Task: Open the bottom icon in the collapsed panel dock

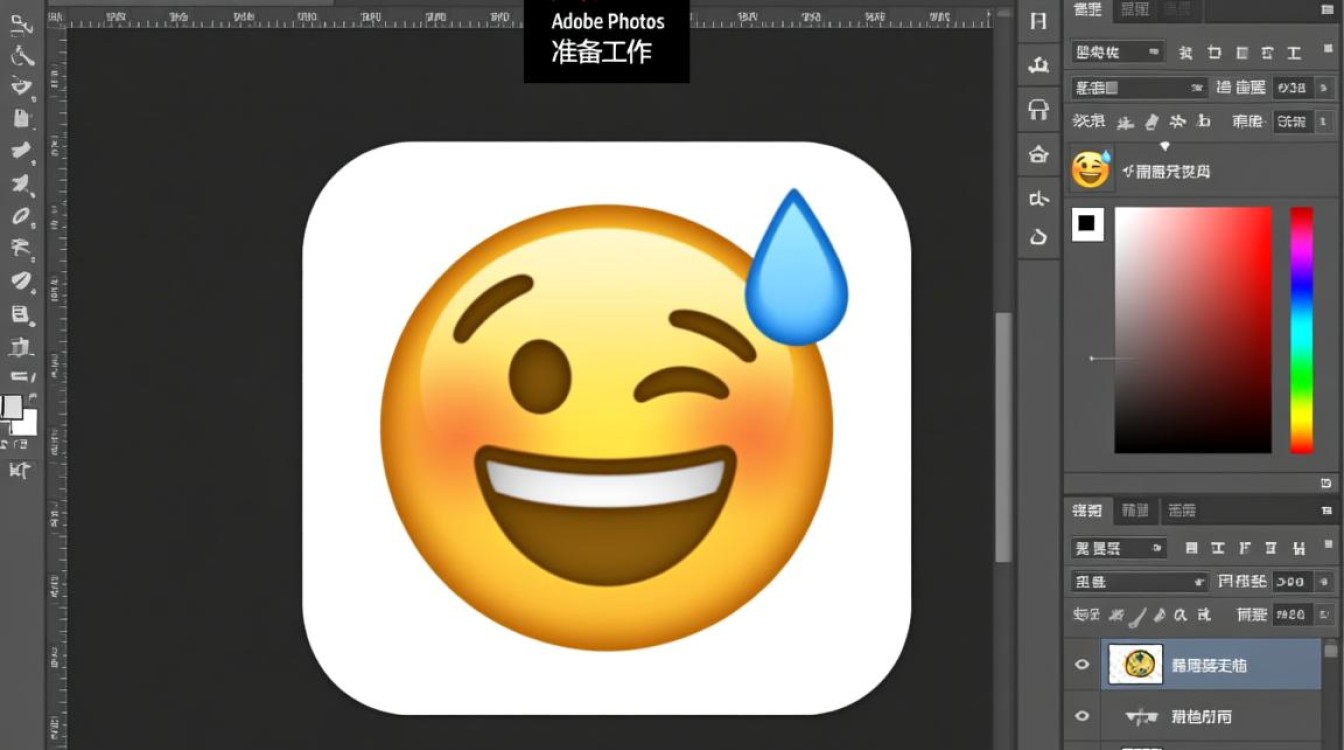Action: coord(1039,237)
